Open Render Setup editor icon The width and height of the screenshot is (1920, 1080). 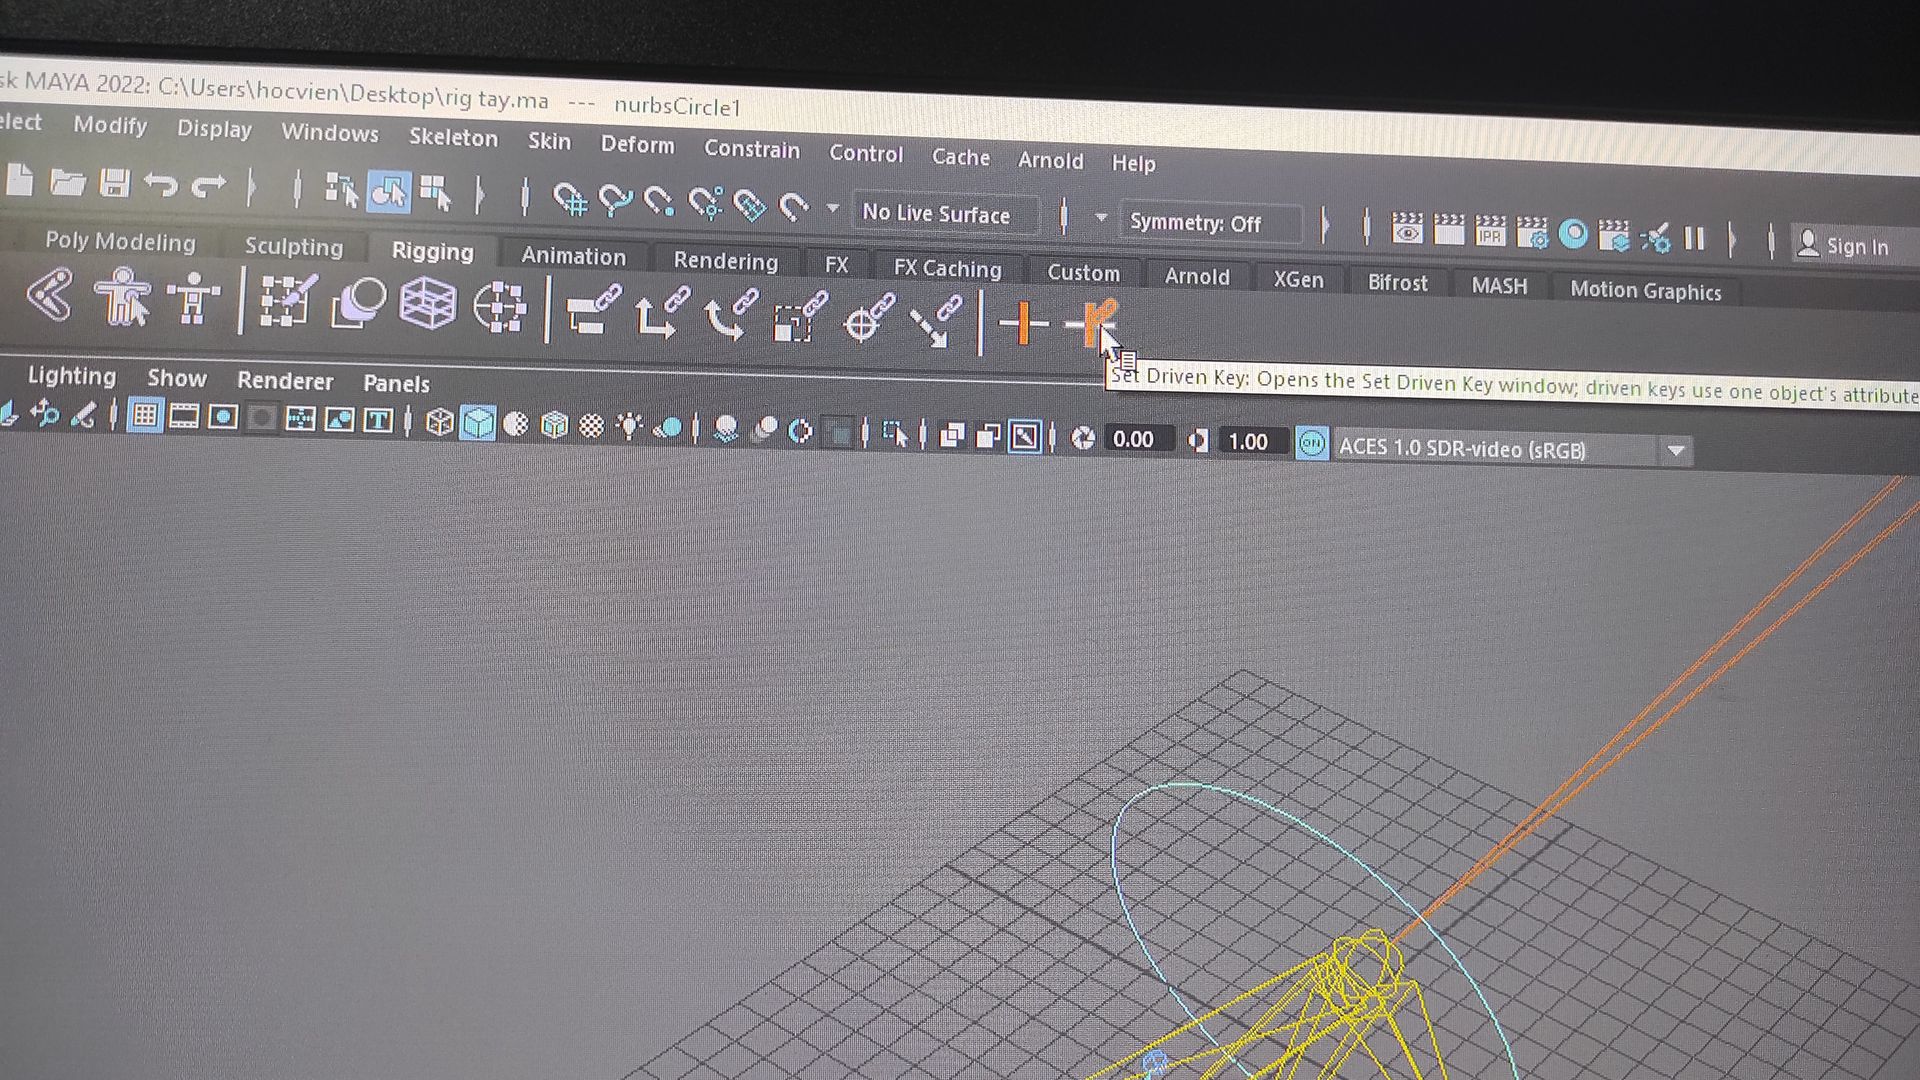[x=1614, y=236]
